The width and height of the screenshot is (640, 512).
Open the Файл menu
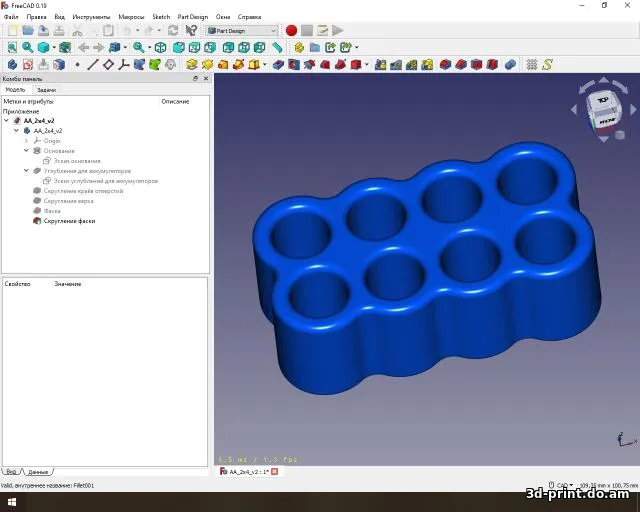11,17
